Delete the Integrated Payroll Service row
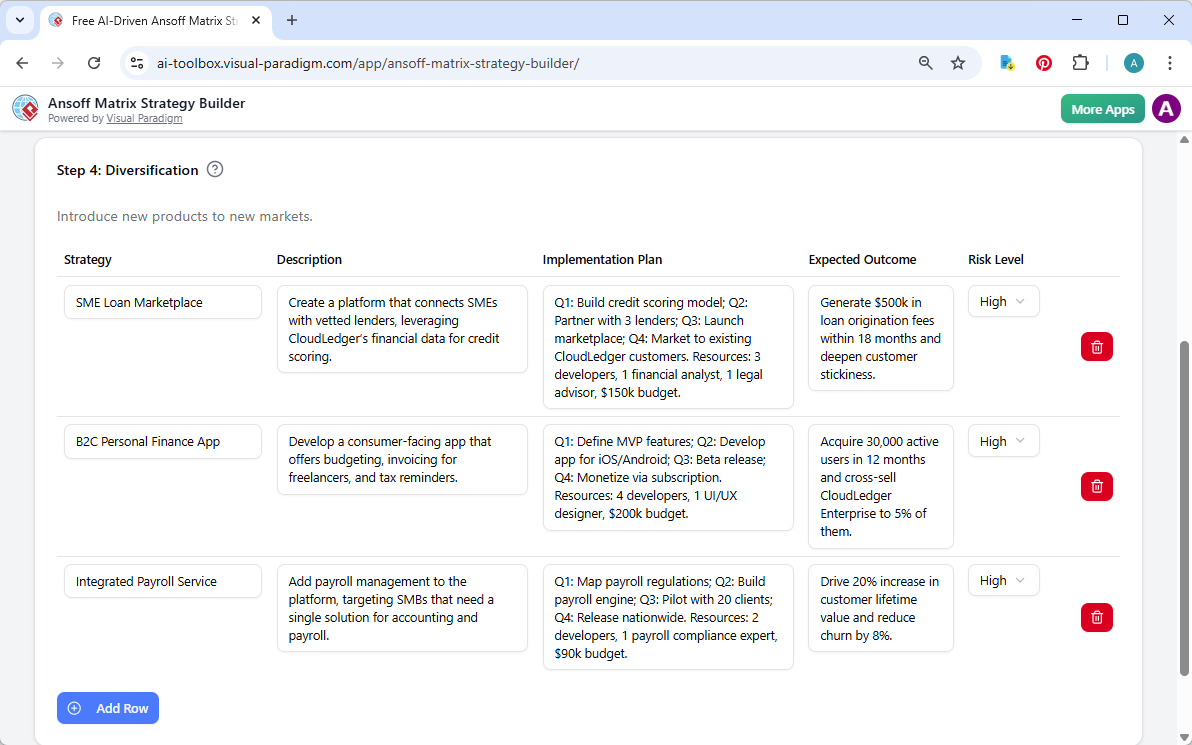Viewport: 1192px width, 745px height. click(1096, 617)
